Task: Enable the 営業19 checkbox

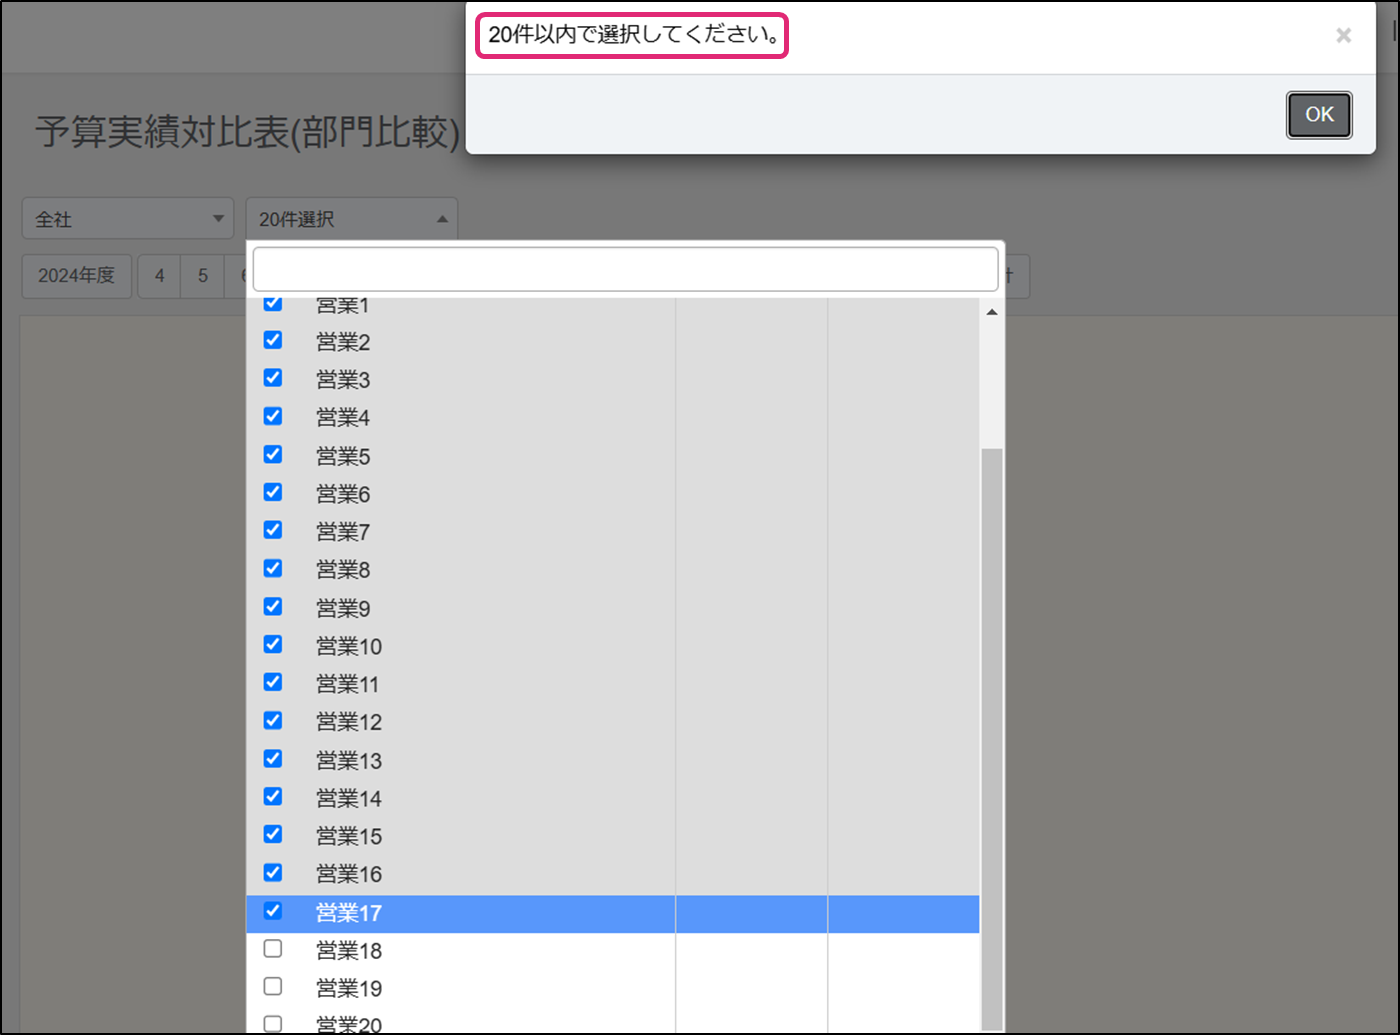Action: (x=273, y=987)
